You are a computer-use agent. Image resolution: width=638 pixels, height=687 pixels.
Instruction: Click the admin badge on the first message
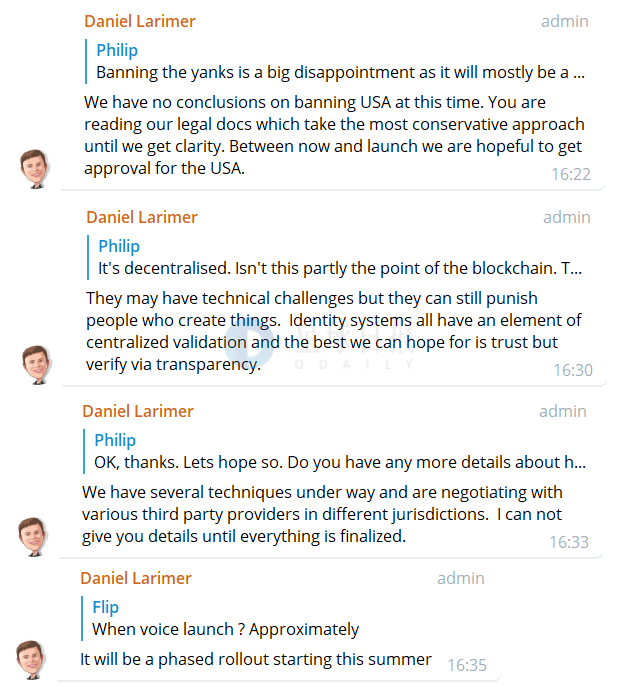point(565,21)
